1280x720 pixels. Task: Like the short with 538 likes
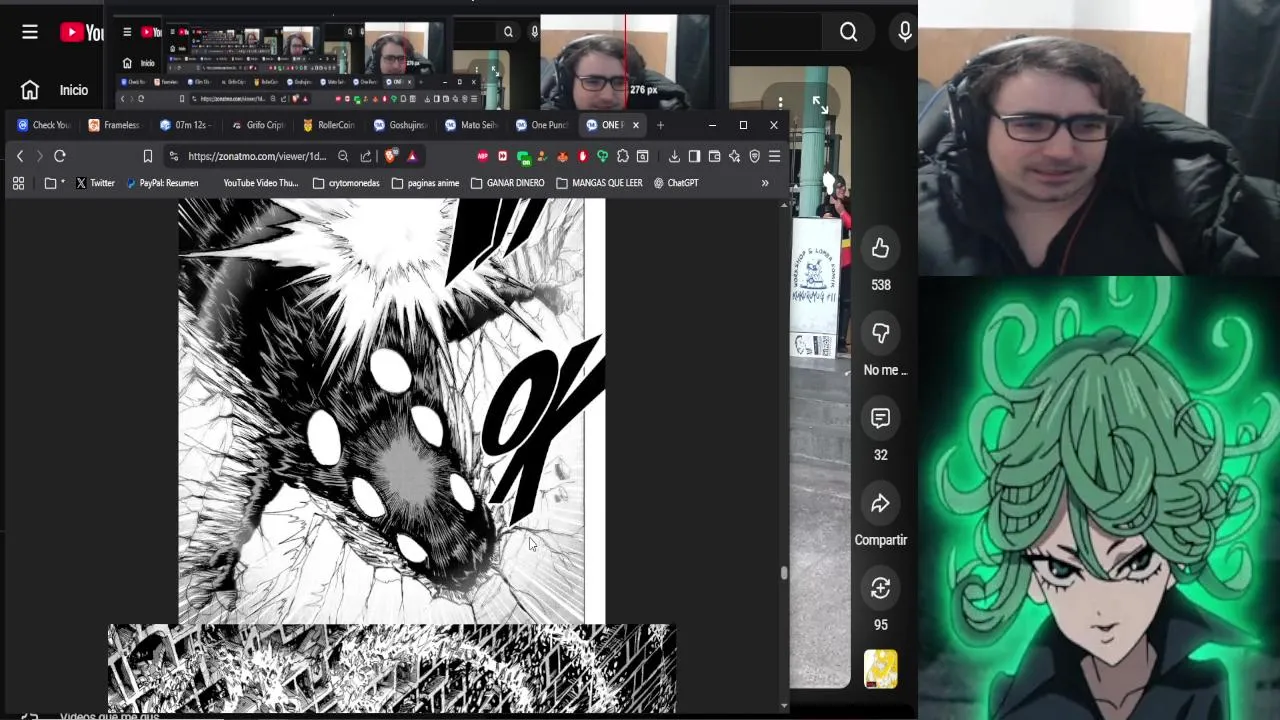point(880,248)
